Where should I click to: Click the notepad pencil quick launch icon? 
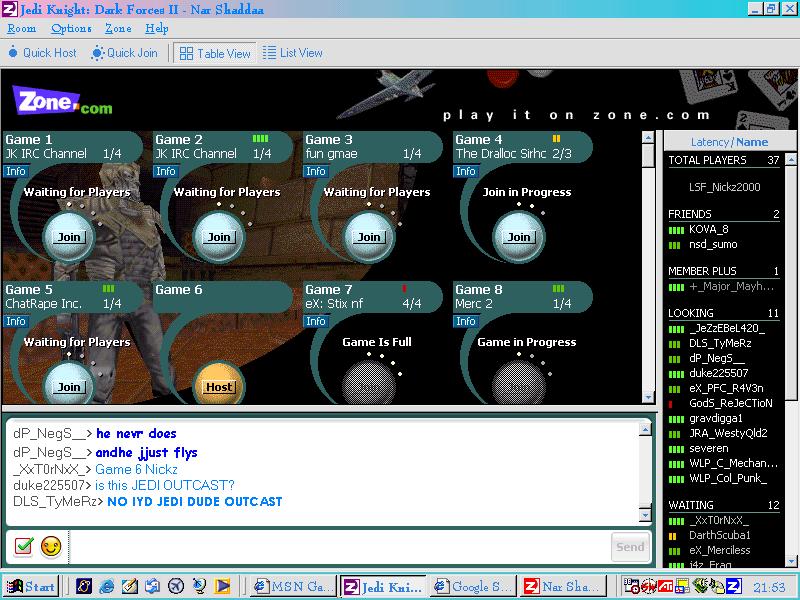(x=130, y=586)
